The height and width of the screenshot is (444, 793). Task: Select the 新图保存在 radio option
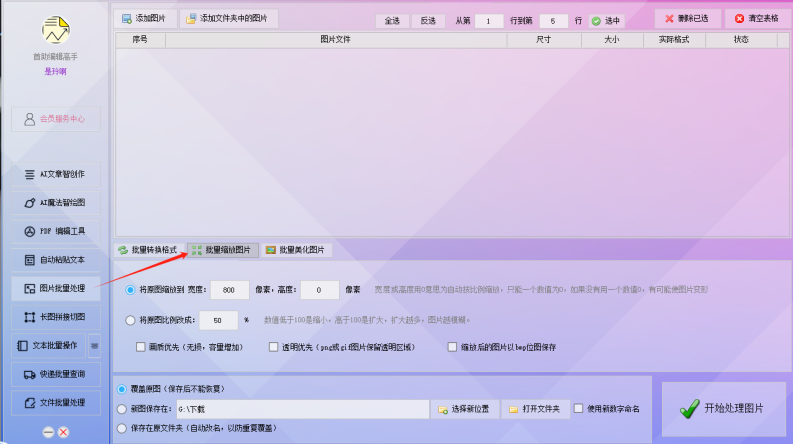click(122, 409)
